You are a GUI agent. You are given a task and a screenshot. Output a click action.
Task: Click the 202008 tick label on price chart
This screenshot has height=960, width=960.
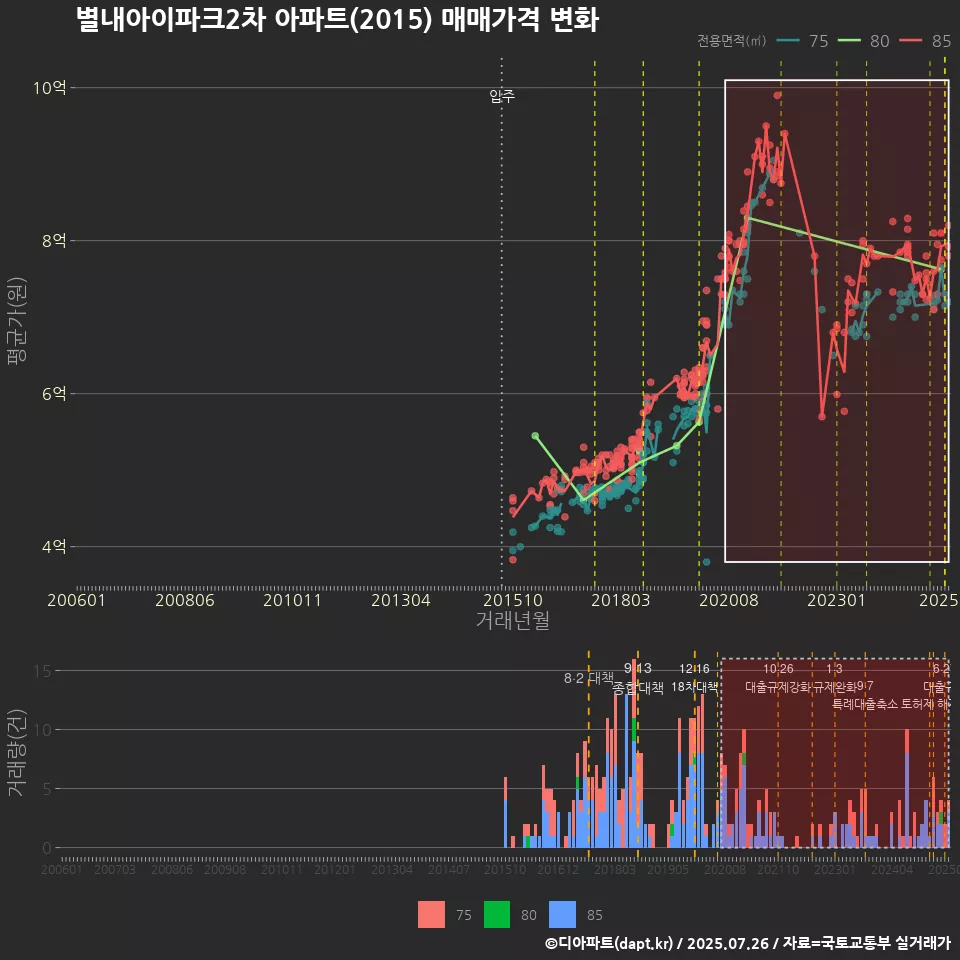729,600
